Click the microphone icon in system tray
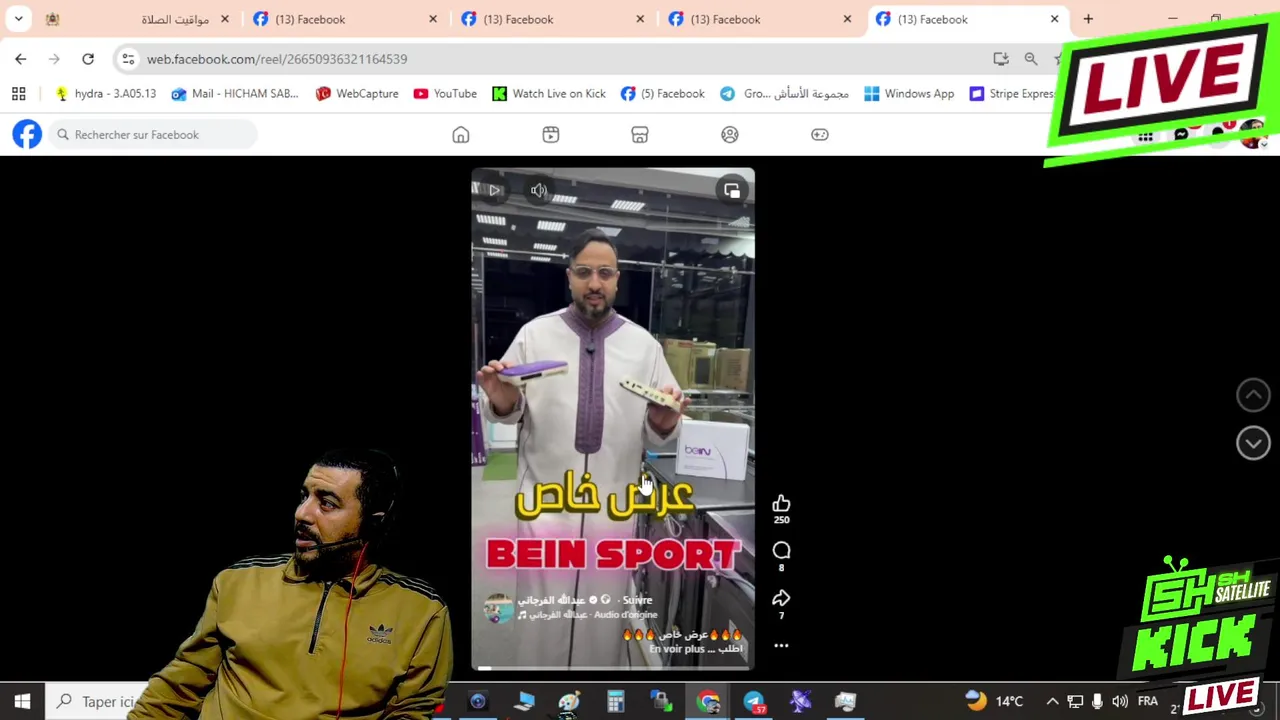 point(1097,702)
